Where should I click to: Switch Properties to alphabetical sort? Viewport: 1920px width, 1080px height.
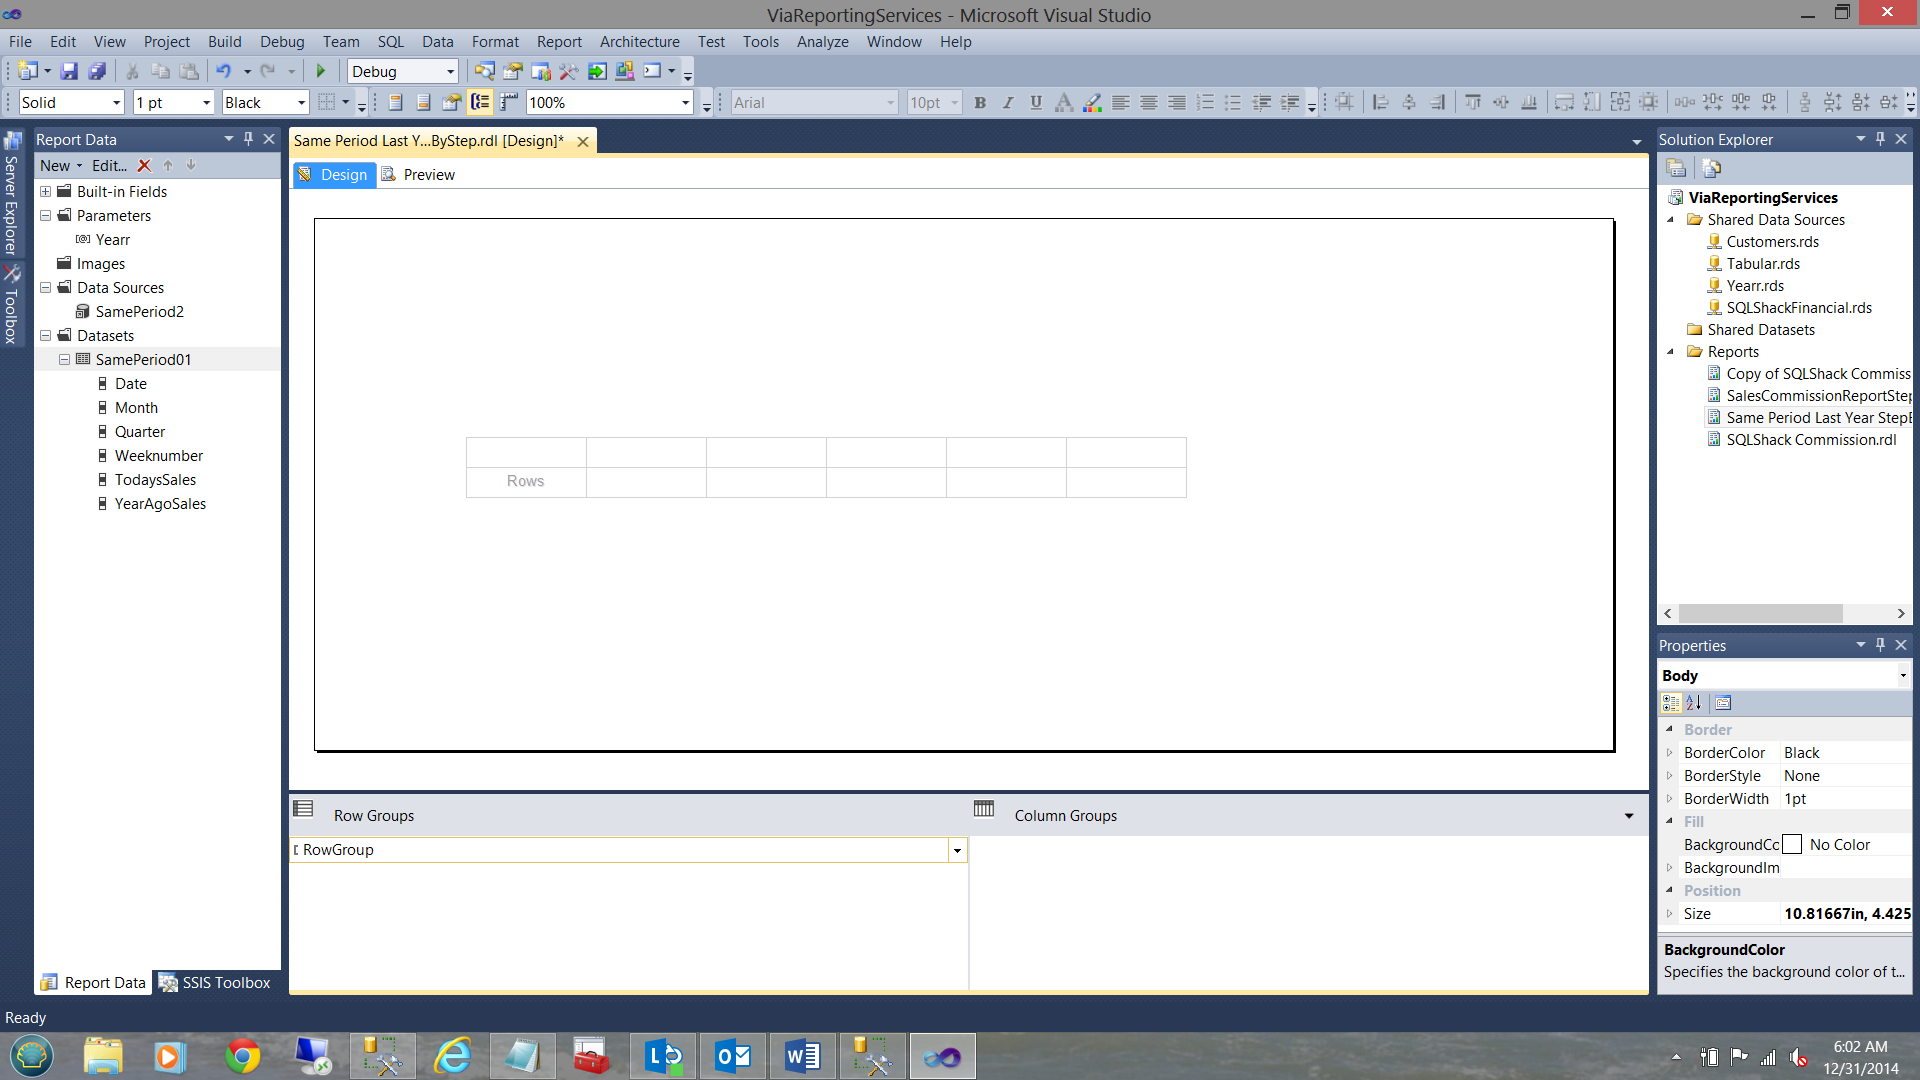(x=1694, y=703)
